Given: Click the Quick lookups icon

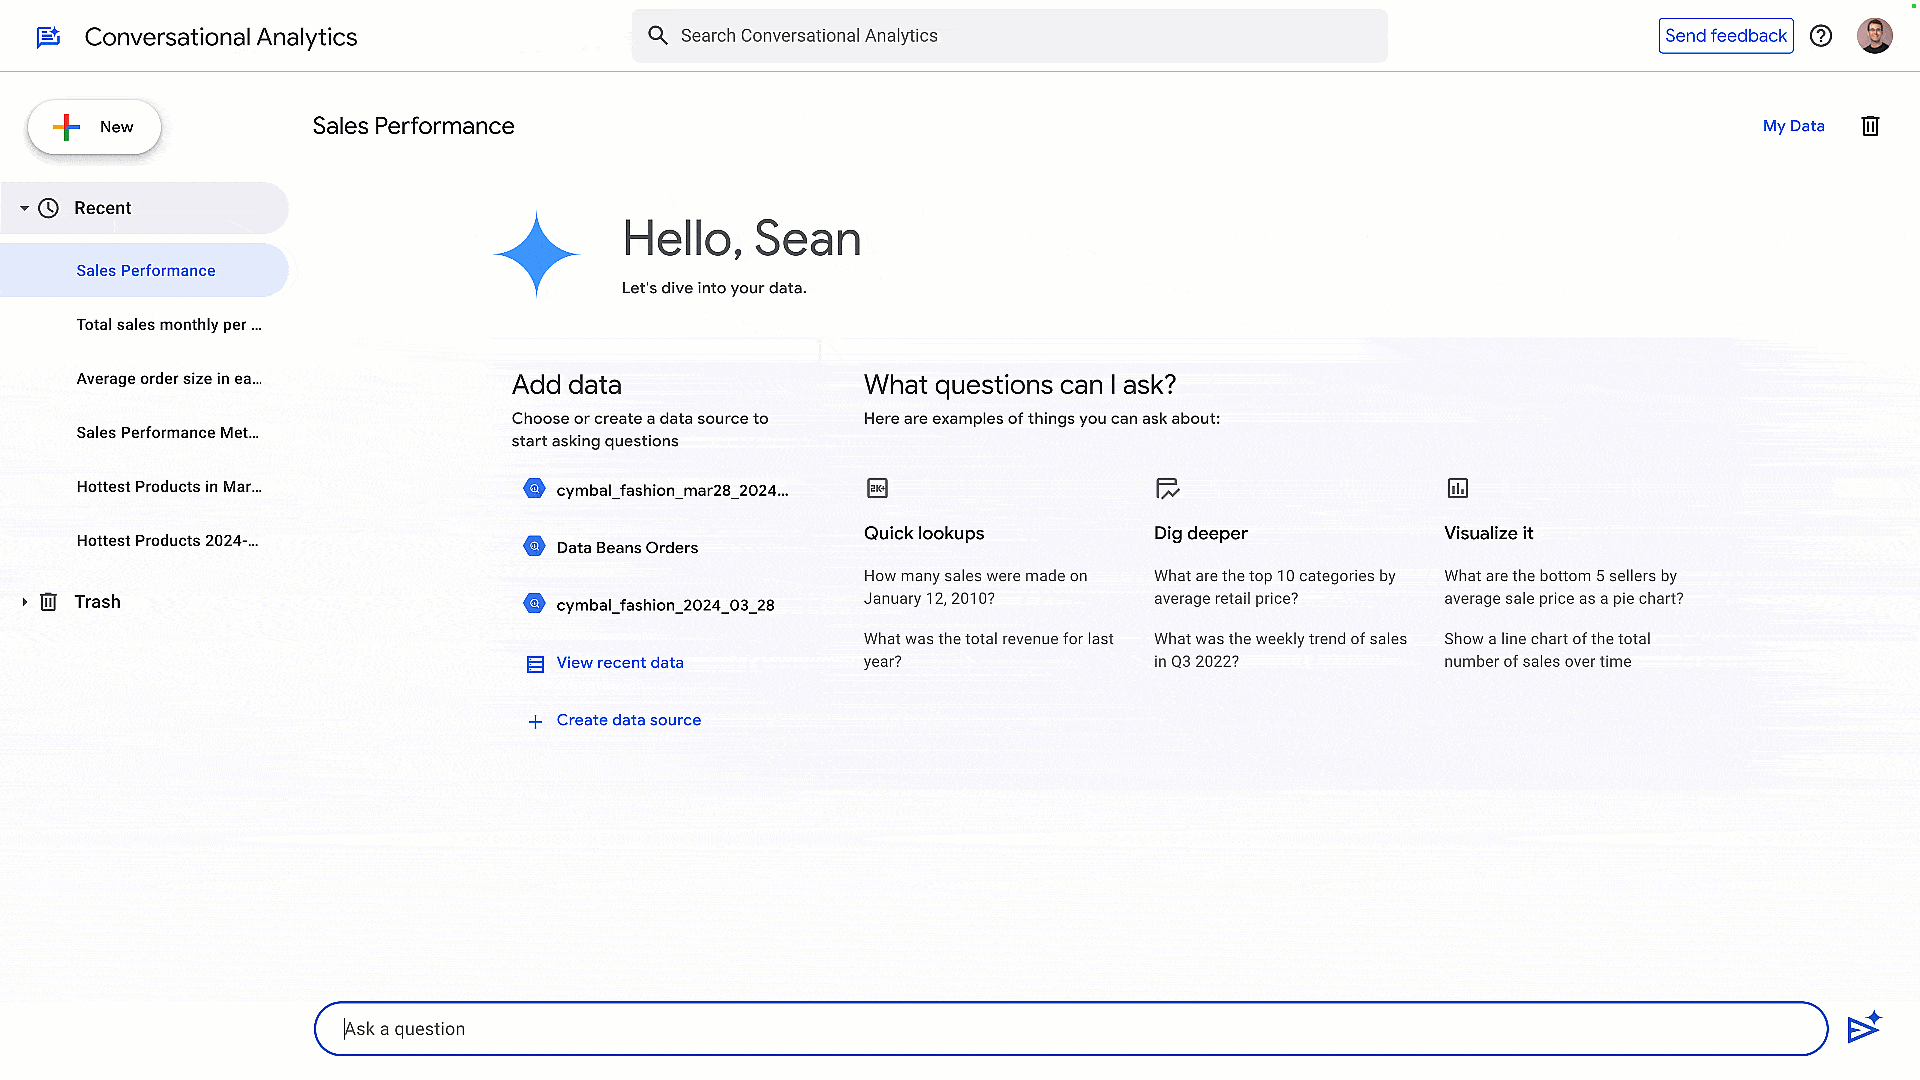Looking at the screenshot, I should point(877,487).
